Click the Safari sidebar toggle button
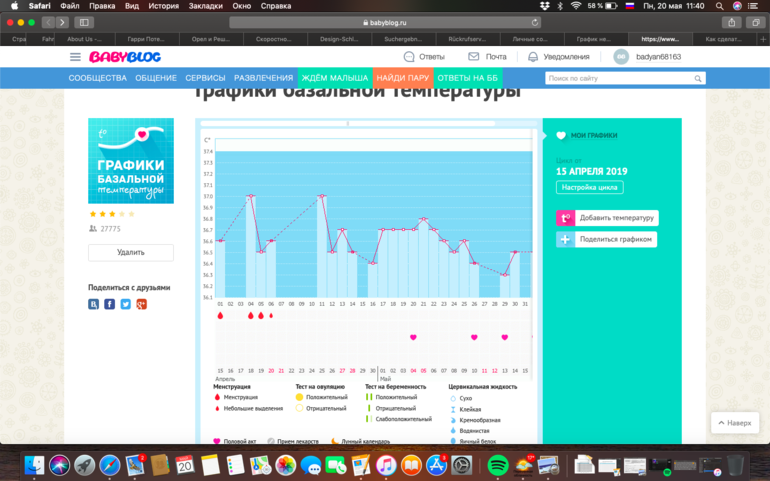This screenshot has height=481, width=770. (83, 22)
